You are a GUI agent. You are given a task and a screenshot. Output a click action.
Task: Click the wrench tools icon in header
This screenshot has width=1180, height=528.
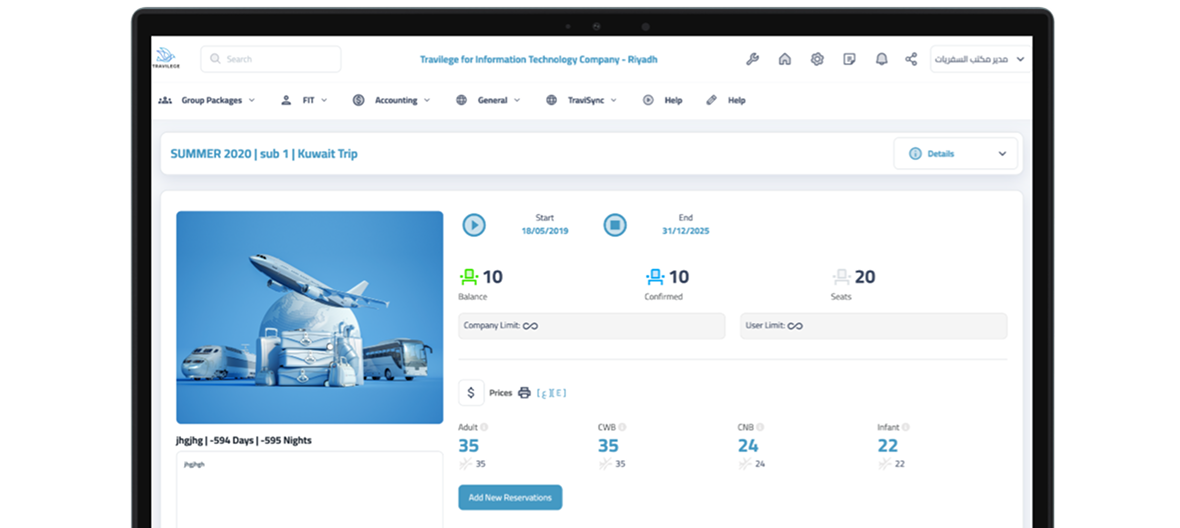(x=753, y=59)
